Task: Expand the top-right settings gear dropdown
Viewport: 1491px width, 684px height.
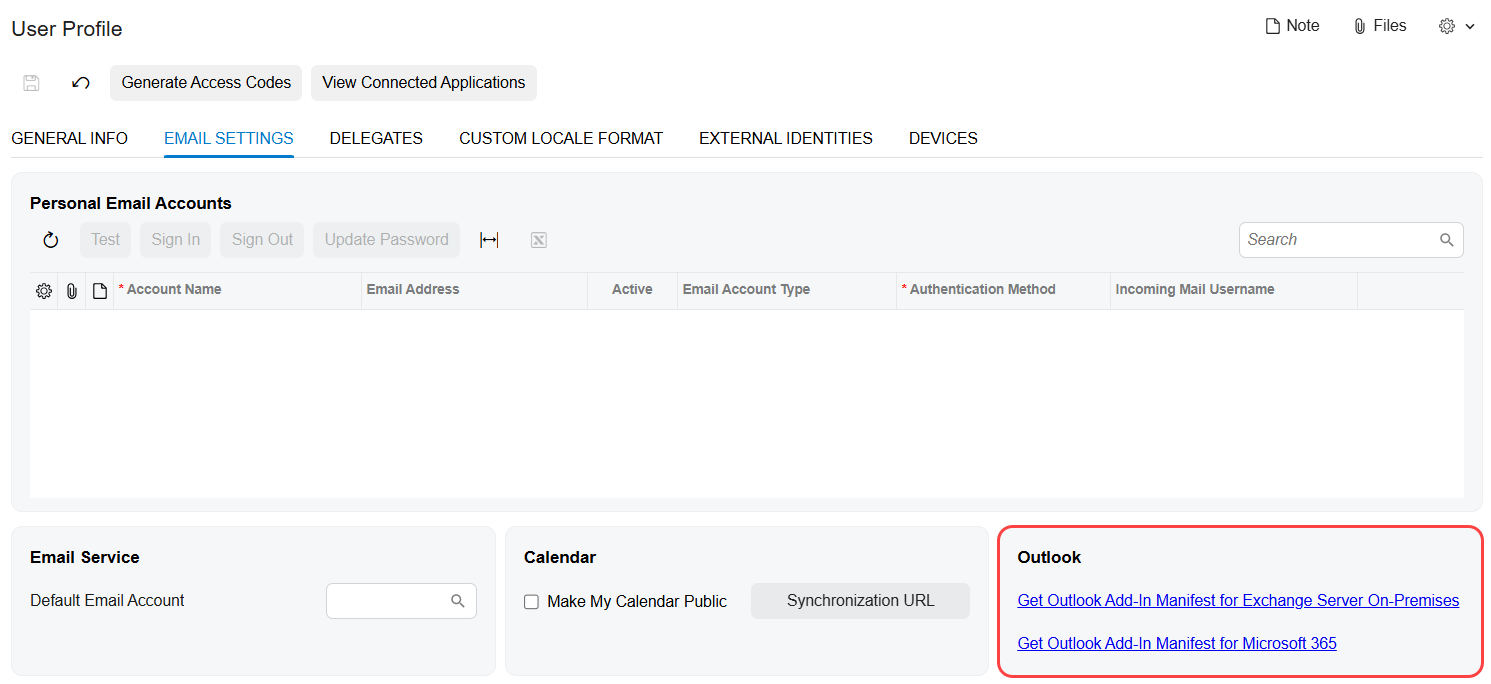Action: pos(1456,27)
